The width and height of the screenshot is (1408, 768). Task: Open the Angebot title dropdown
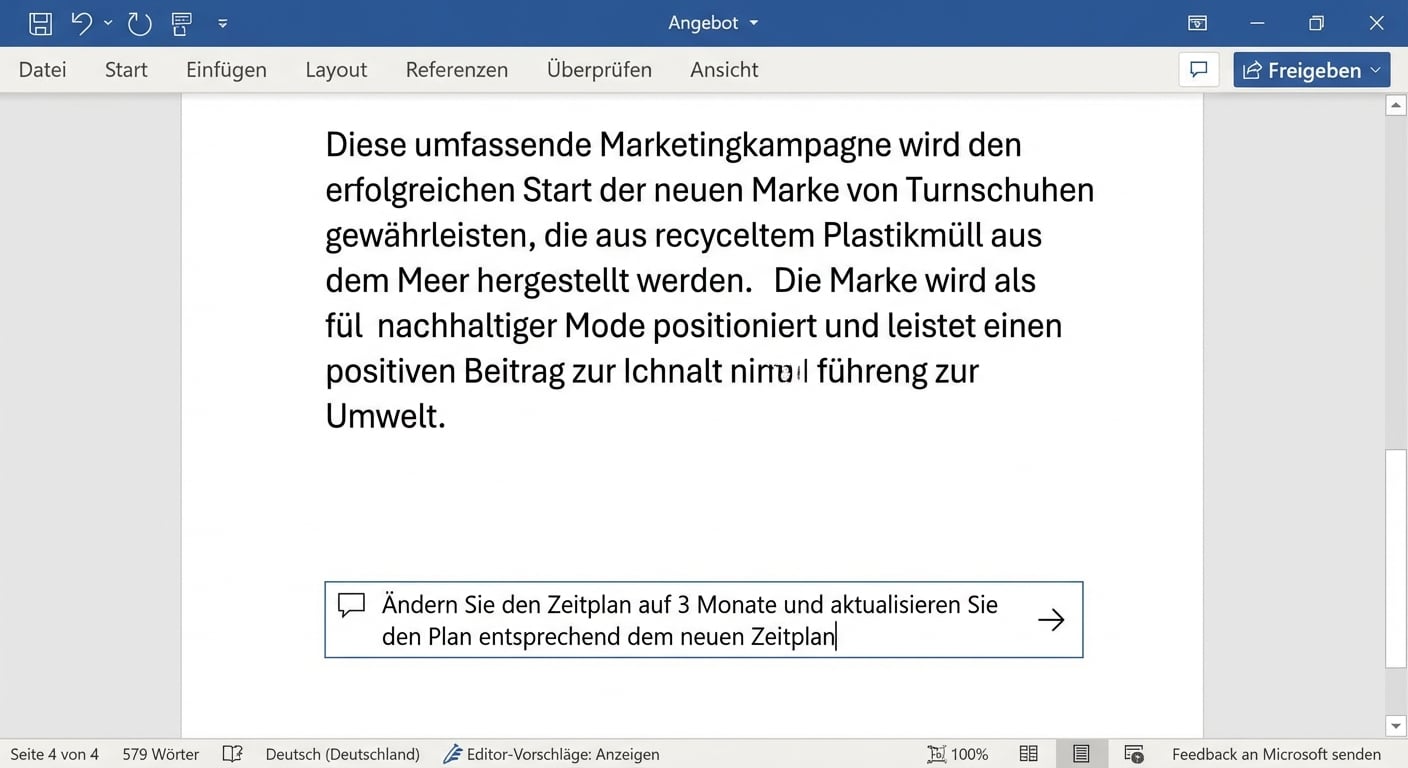[755, 22]
